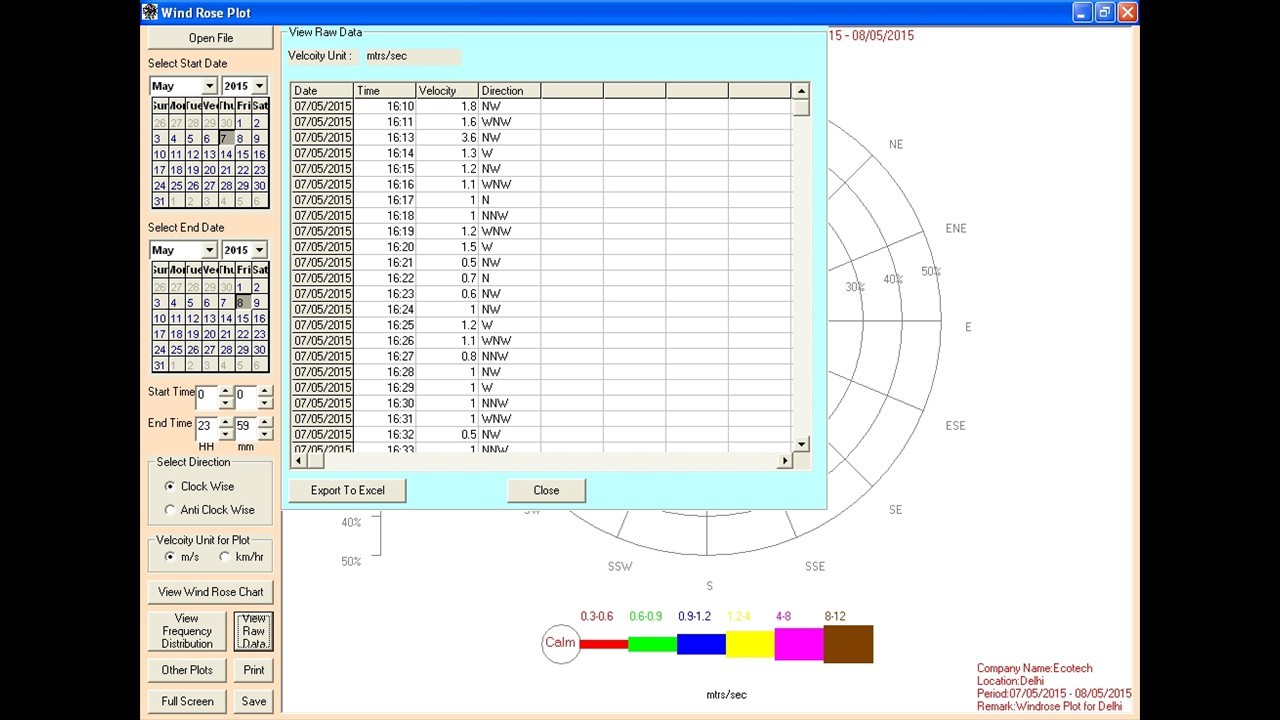Click the horizontal scroll left arrow
This screenshot has height=720, width=1280.
pyautogui.click(x=298, y=460)
